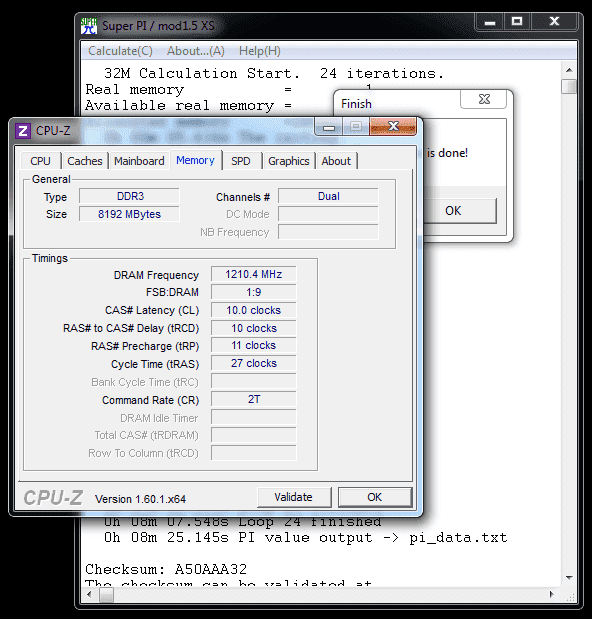Click the Version 1.60.1.x64 text in CPU-Z
Screen dimensions: 592x619
(140, 499)
